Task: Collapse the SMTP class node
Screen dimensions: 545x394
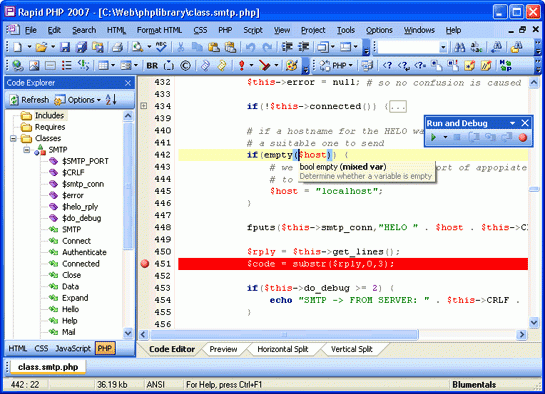Action: click(x=27, y=150)
